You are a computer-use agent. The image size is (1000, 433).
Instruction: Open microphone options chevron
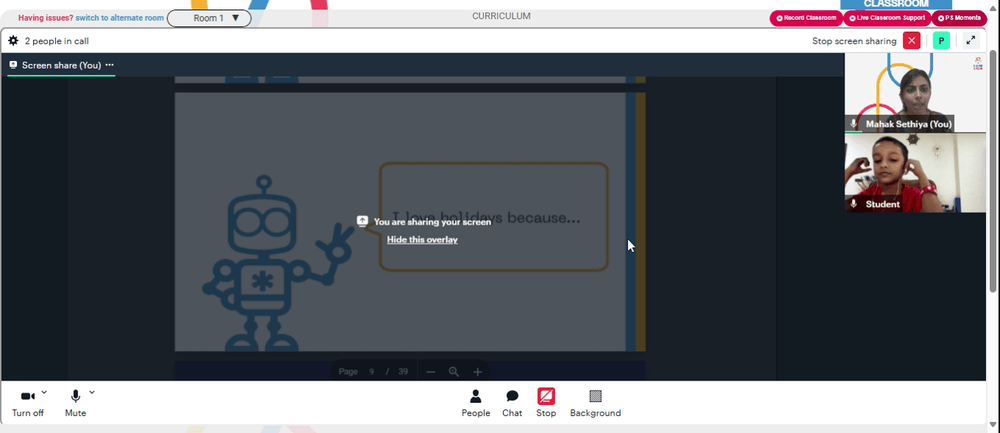[92, 392]
